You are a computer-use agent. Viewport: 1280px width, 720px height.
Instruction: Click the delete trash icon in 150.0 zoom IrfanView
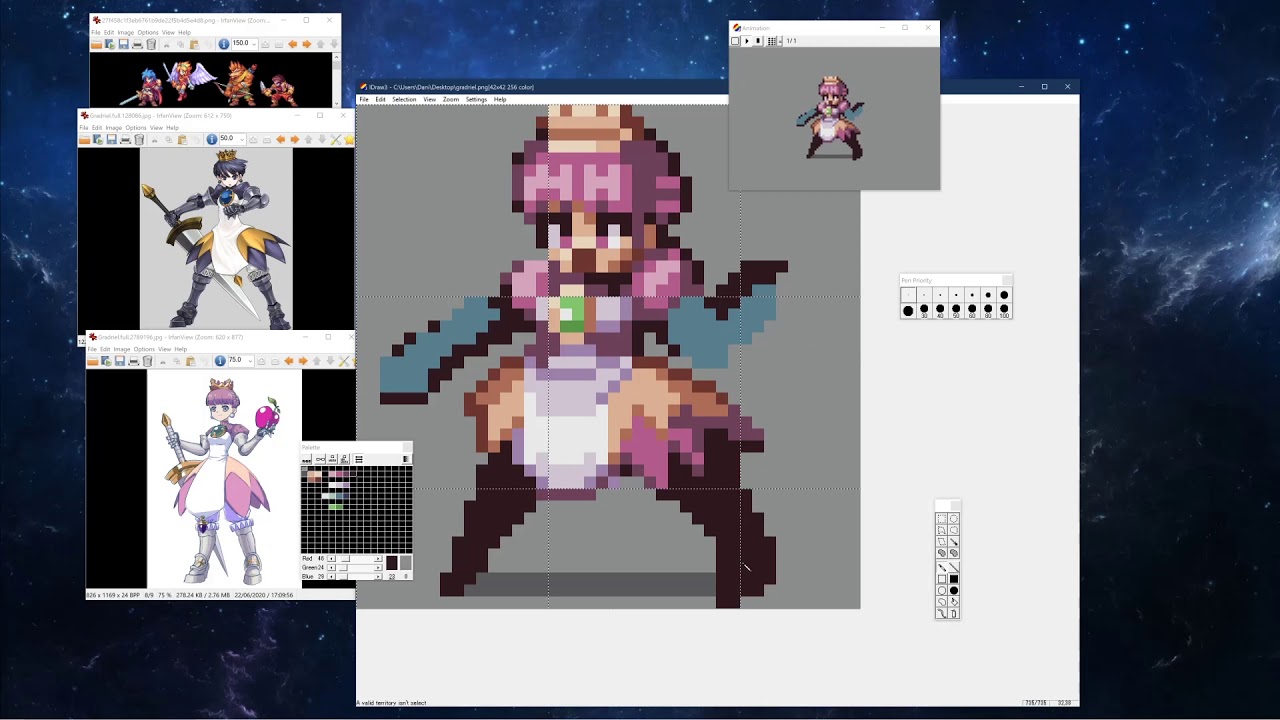[x=151, y=44]
